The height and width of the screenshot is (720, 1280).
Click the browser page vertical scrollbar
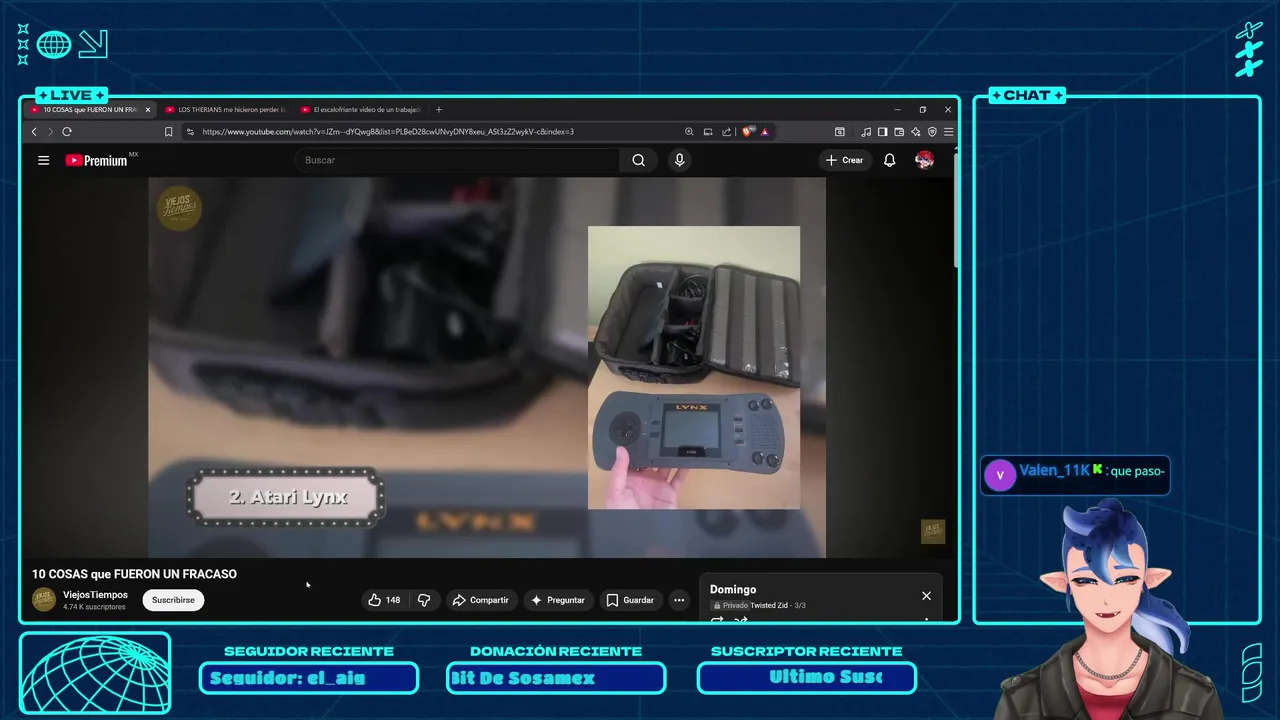(956, 210)
